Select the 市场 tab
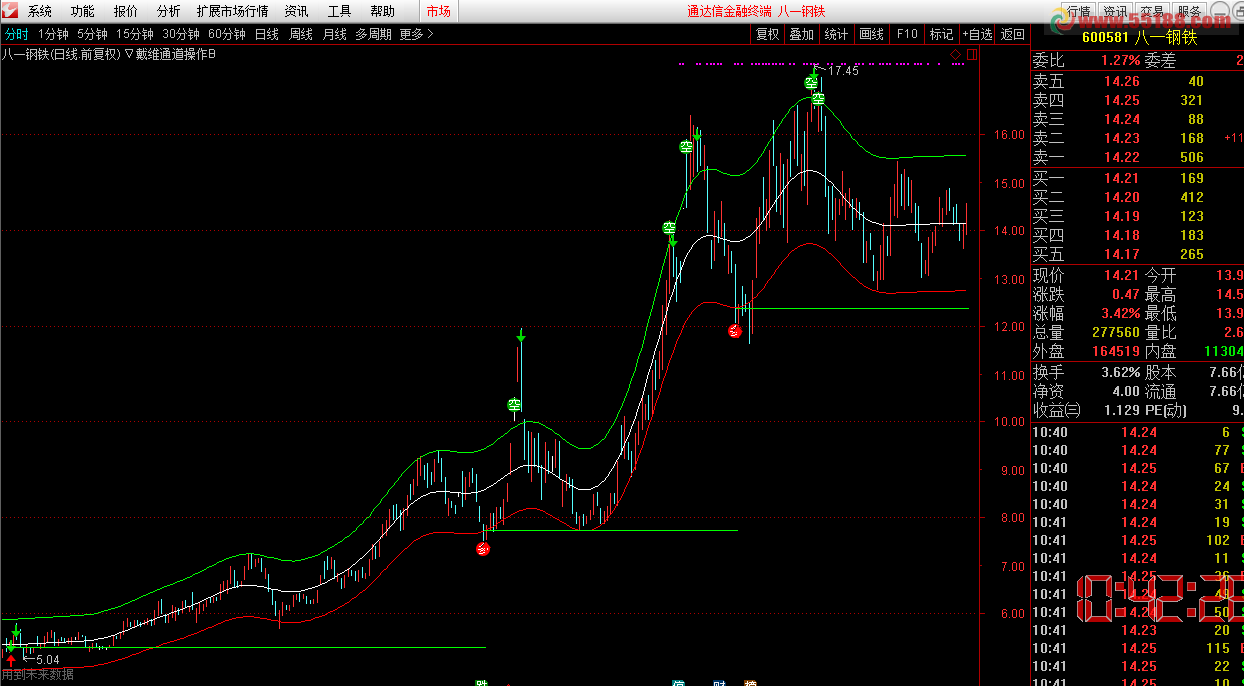 point(438,12)
